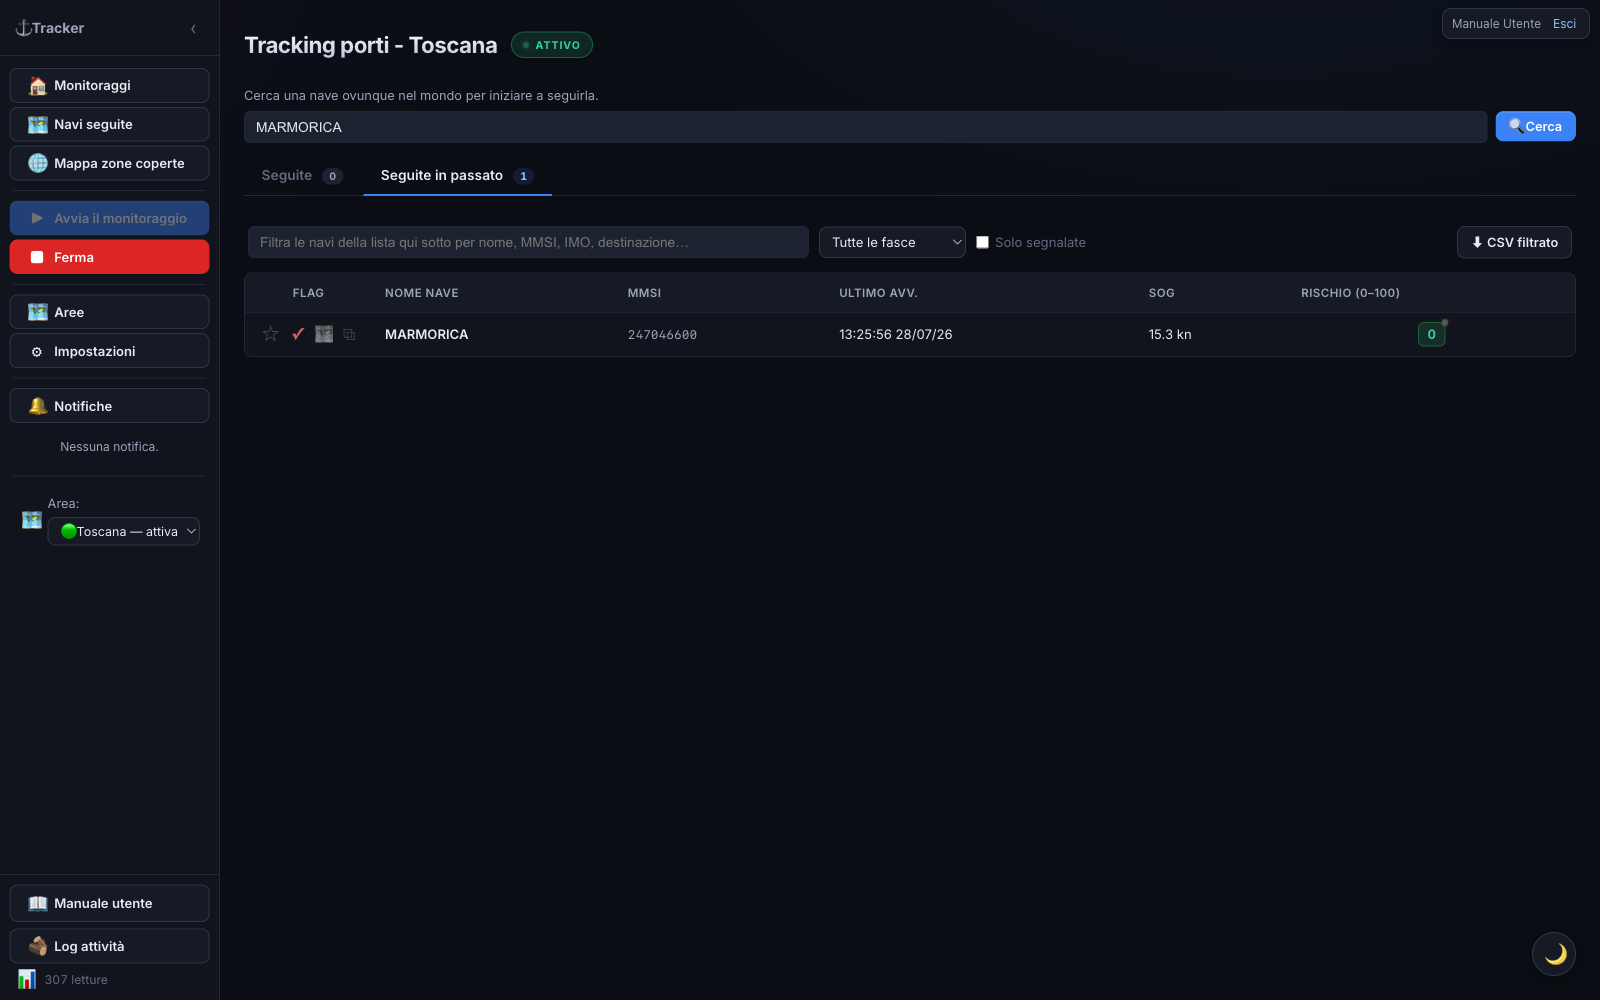Expand the Toscana area selector

[x=124, y=531]
